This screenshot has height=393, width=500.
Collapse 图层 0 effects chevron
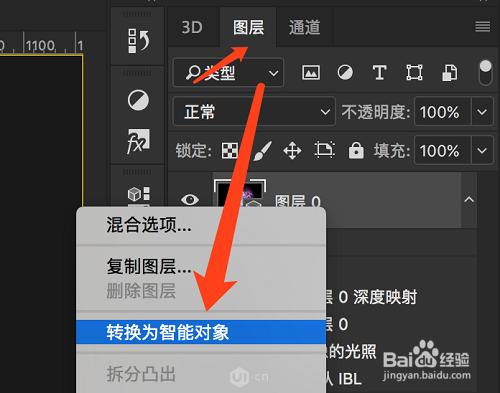click(469, 199)
